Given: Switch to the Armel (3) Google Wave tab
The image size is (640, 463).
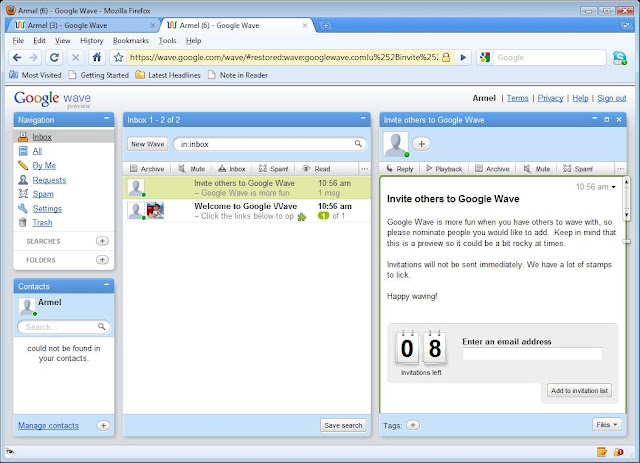Looking at the screenshot, I should point(84,25).
